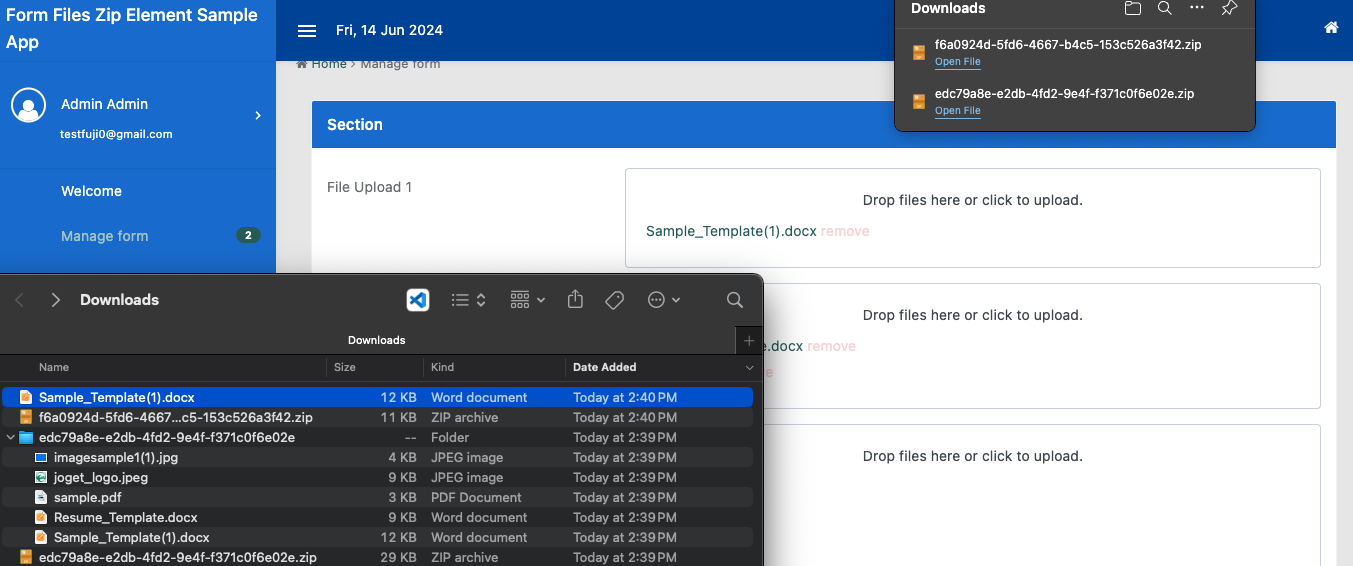This screenshot has height=566, width=1353.
Task: Click the tag icon in Finder toolbar
Action: coord(615,300)
